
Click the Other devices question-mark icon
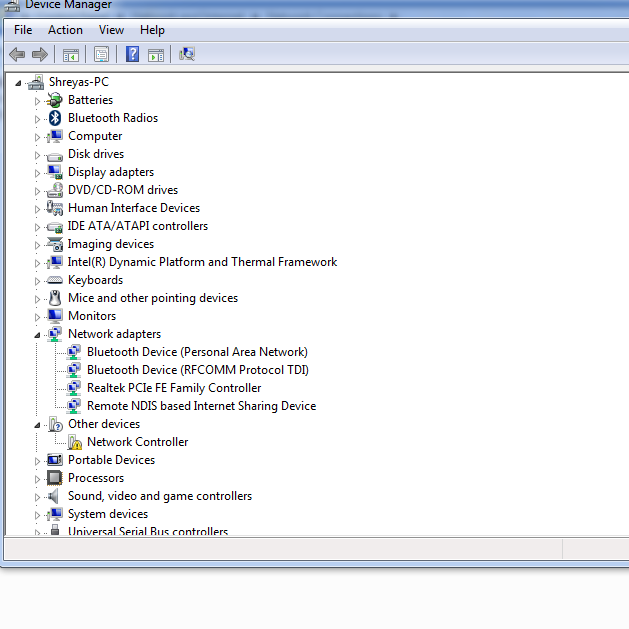pyautogui.click(x=55, y=424)
